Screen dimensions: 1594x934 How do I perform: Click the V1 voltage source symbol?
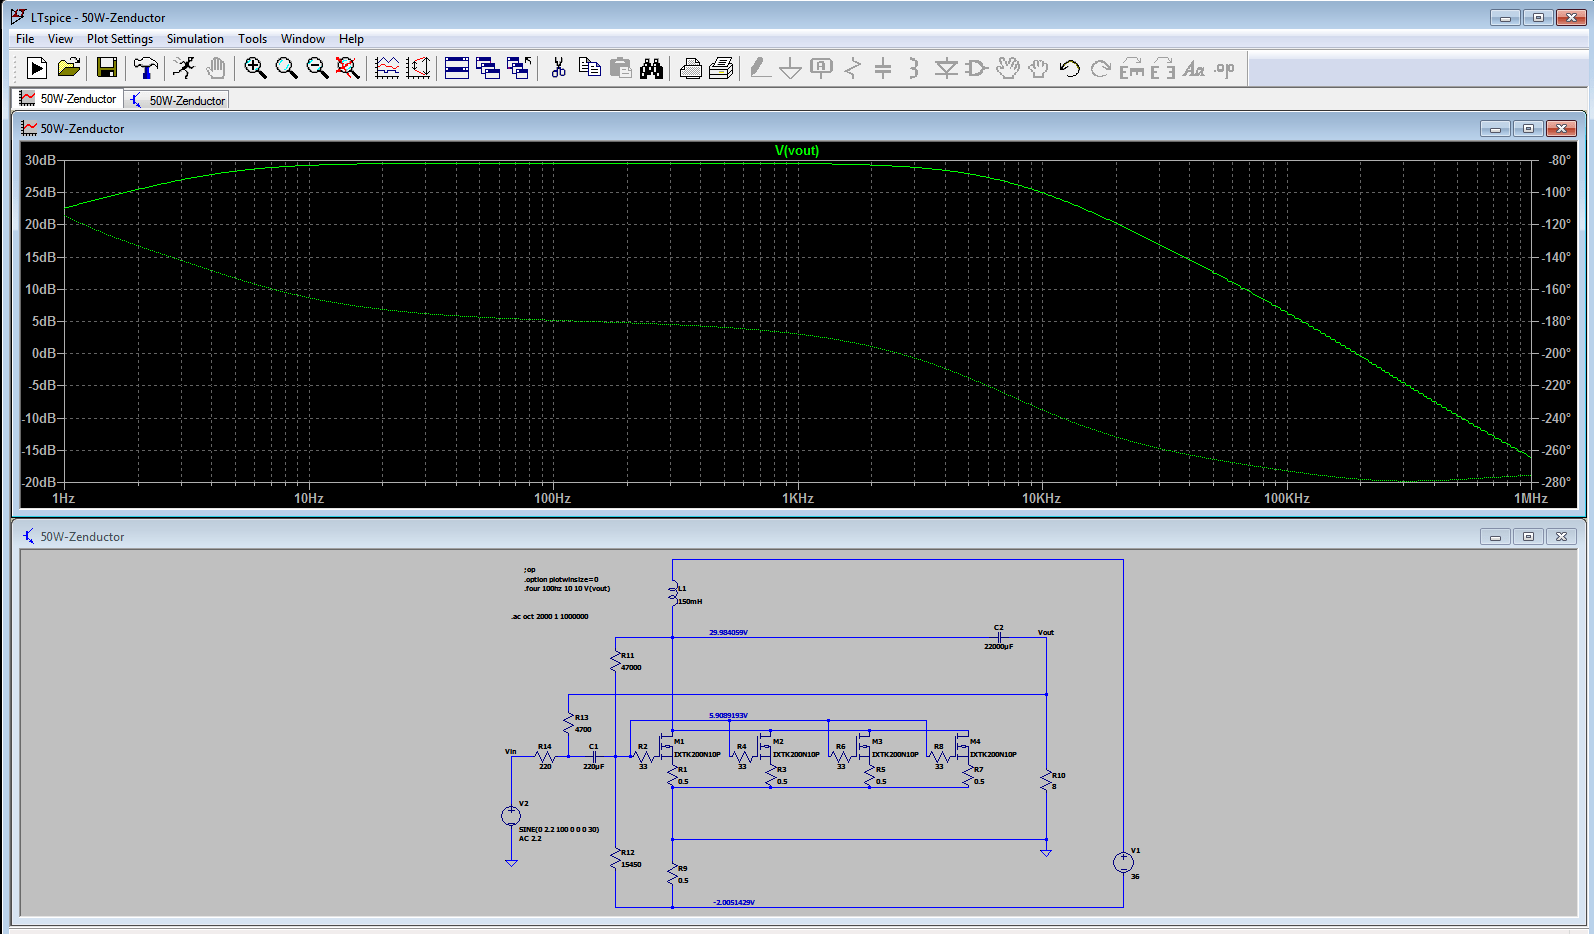[1123, 862]
